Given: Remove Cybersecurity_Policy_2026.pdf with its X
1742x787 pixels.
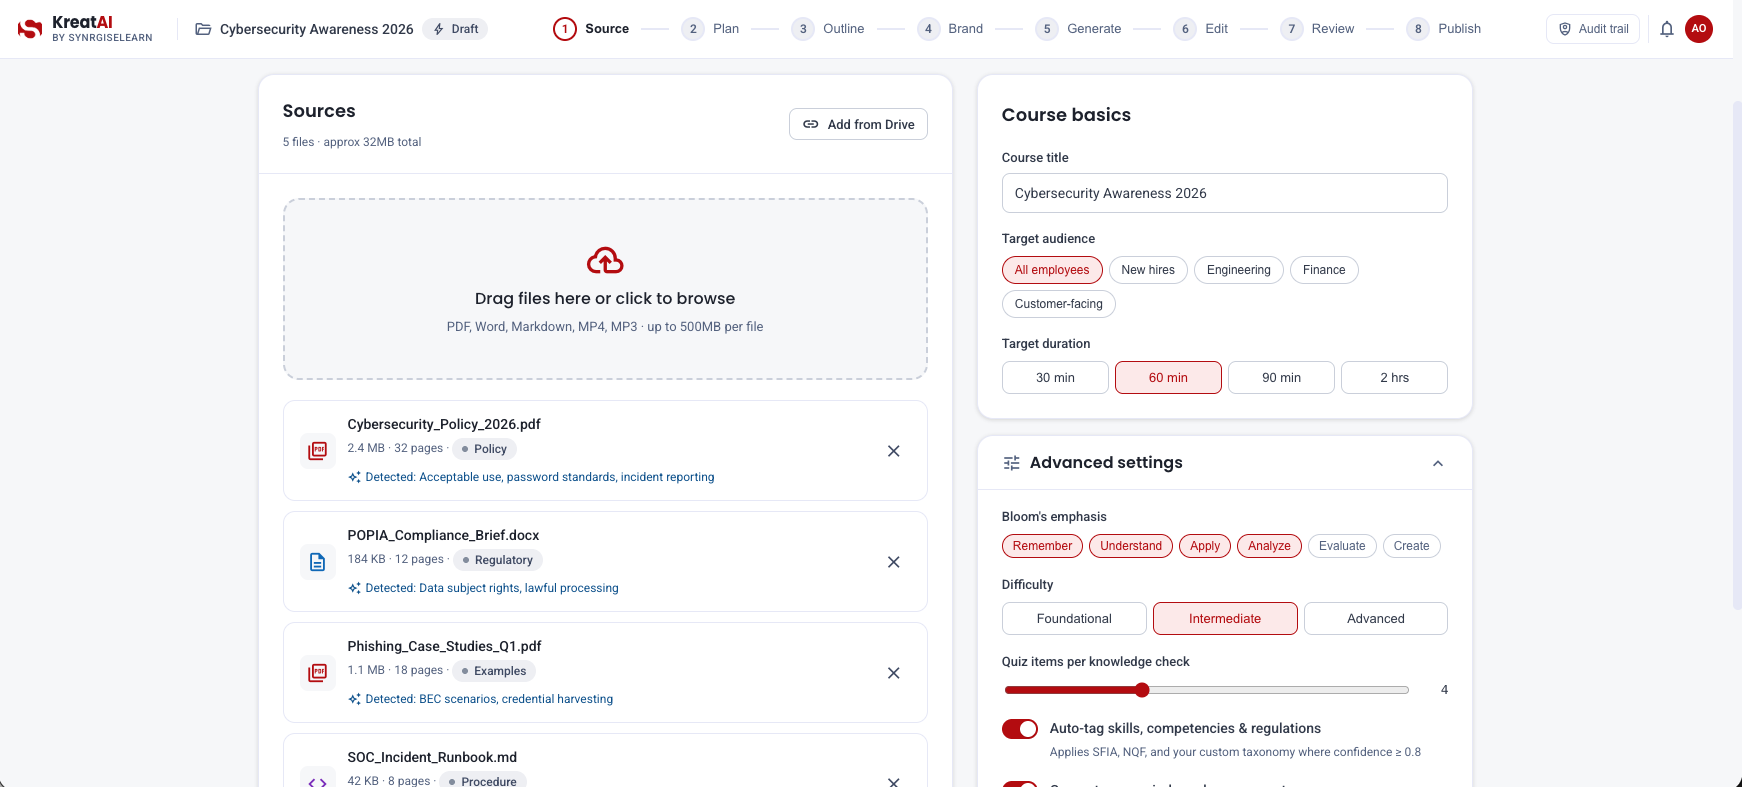Looking at the screenshot, I should (894, 451).
